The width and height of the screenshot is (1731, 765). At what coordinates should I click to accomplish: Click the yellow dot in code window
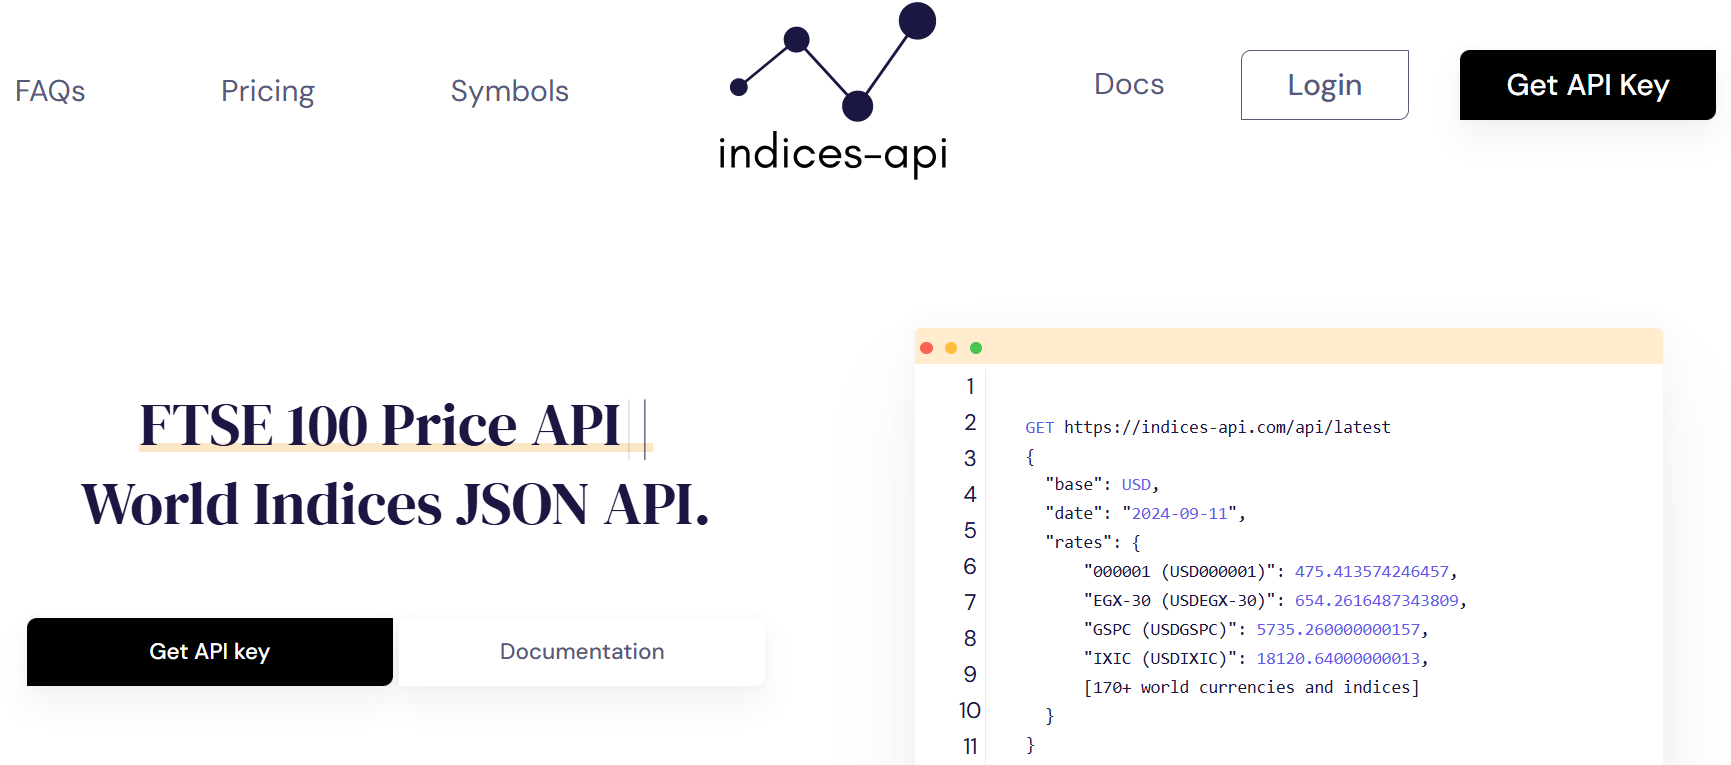(x=951, y=348)
